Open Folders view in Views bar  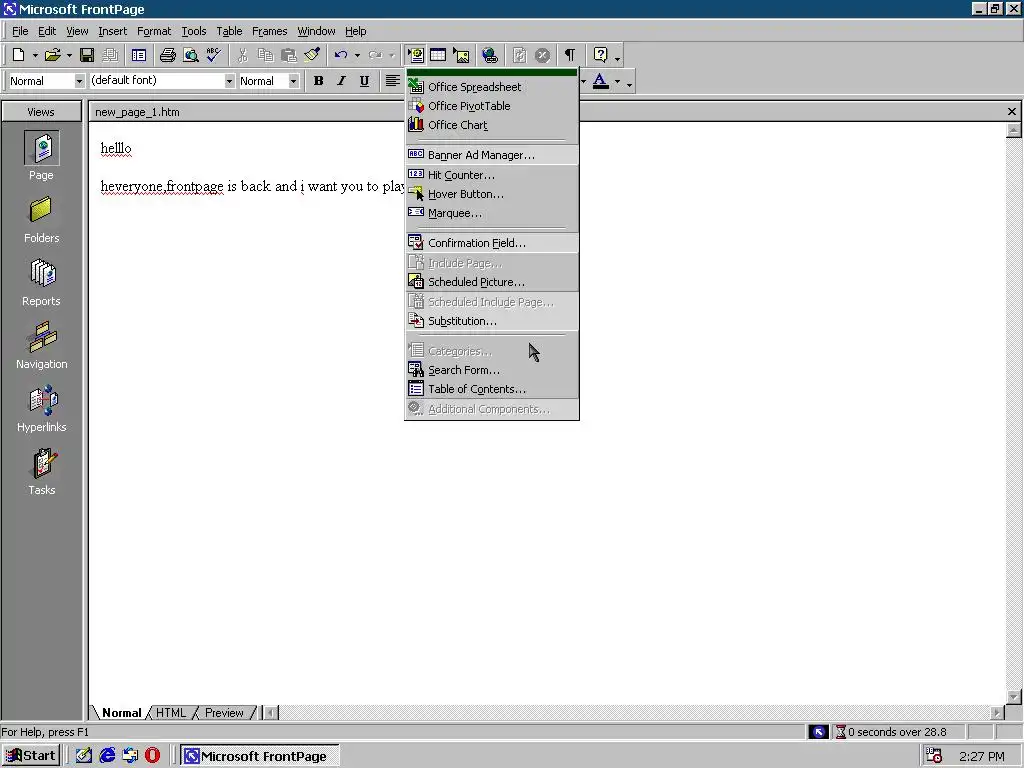[41, 219]
